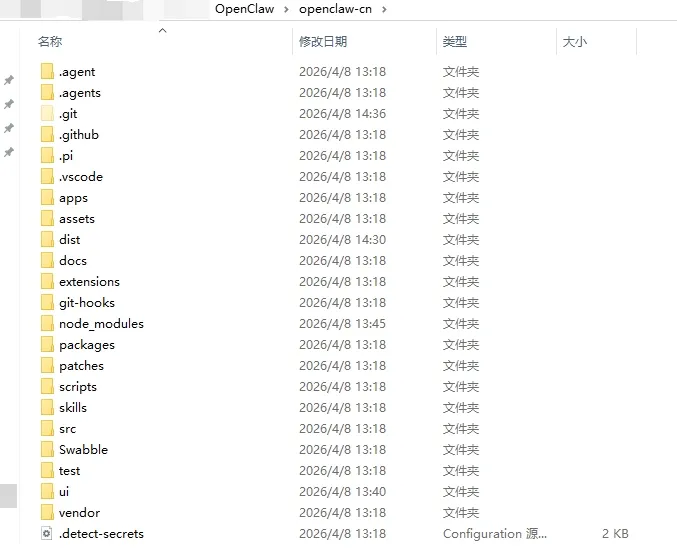Select the packages folder icon

click(x=47, y=345)
